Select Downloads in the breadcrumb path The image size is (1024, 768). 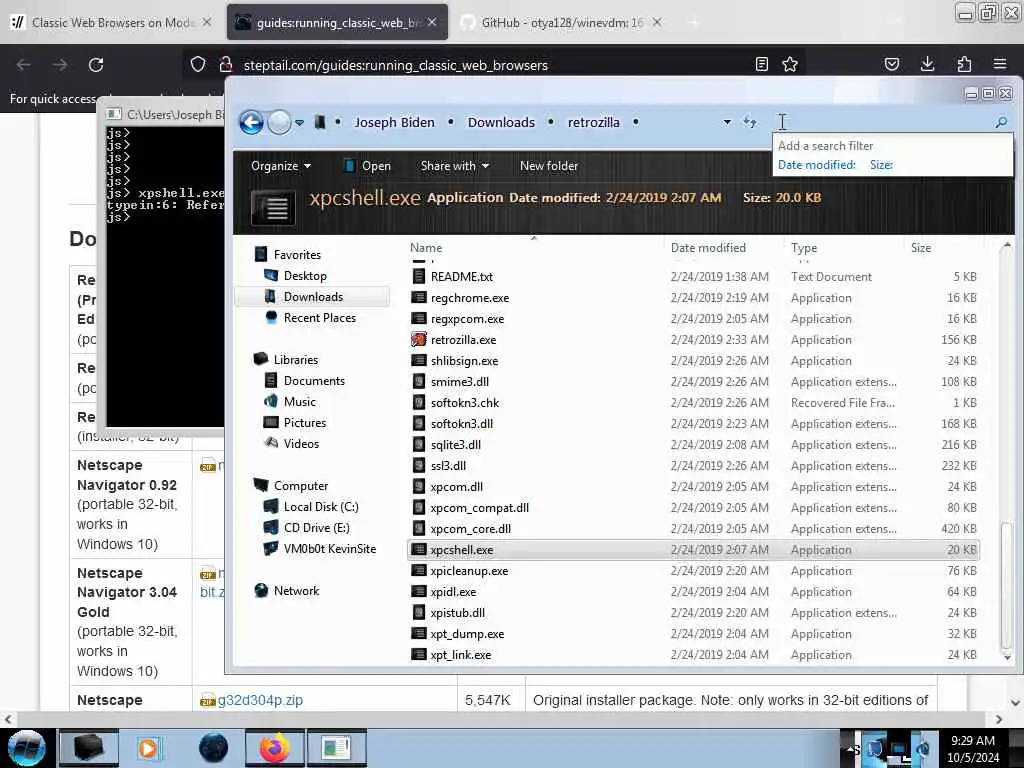pyautogui.click(x=501, y=122)
